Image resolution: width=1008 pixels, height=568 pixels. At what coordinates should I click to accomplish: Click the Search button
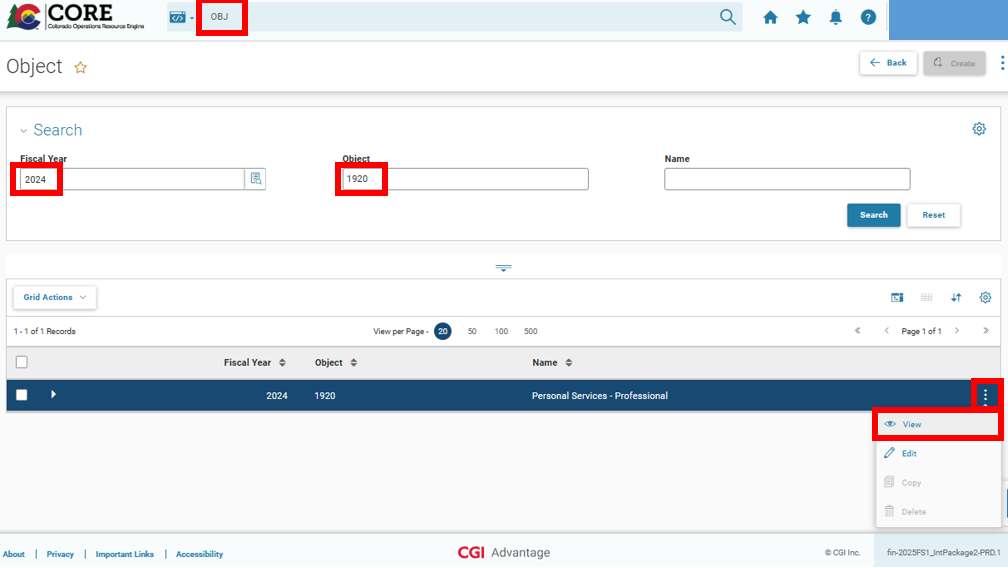(874, 215)
